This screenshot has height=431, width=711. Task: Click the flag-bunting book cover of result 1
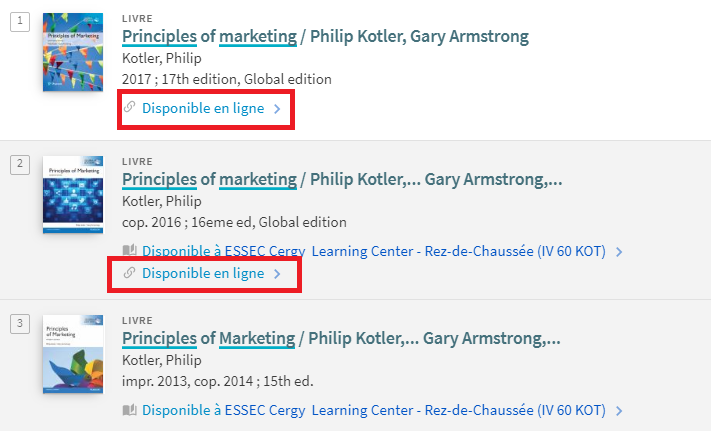point(73,52)
